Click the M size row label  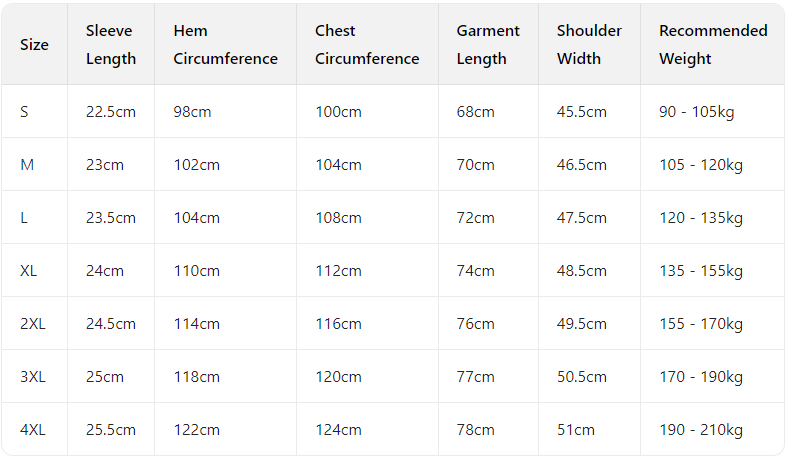pyautogui.click(x=27, y=165)
